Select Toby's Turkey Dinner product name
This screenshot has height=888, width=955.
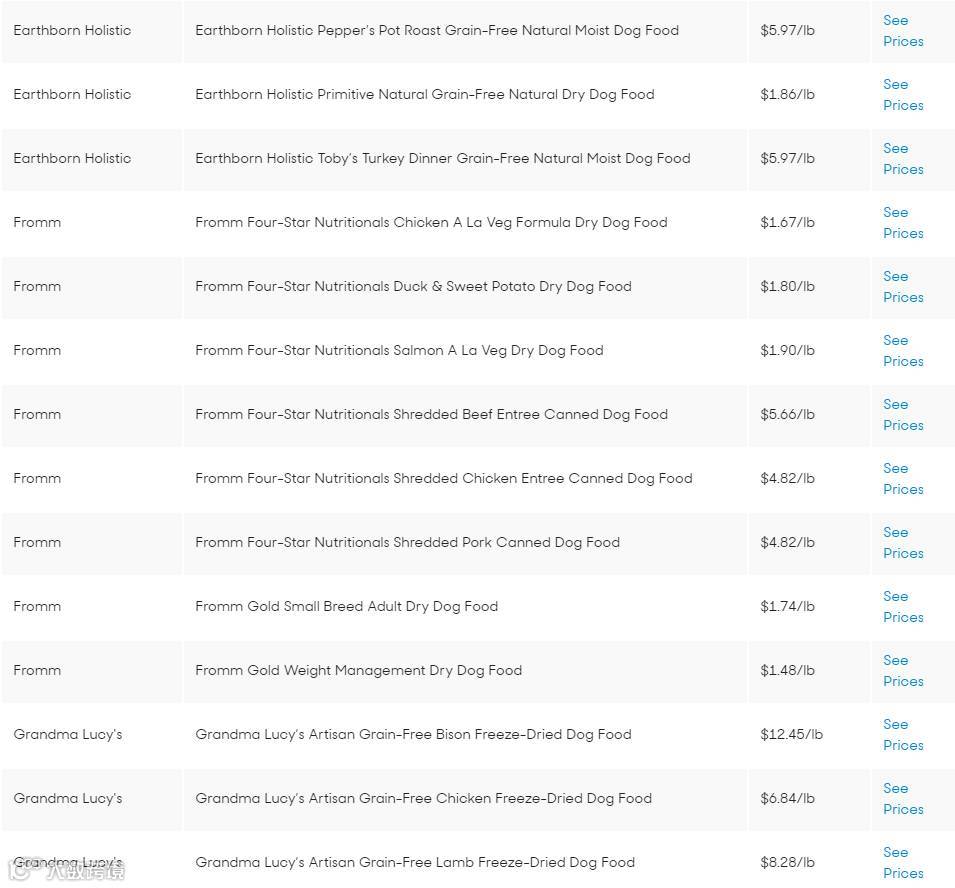pyautogui.click(x=443, y=158)
